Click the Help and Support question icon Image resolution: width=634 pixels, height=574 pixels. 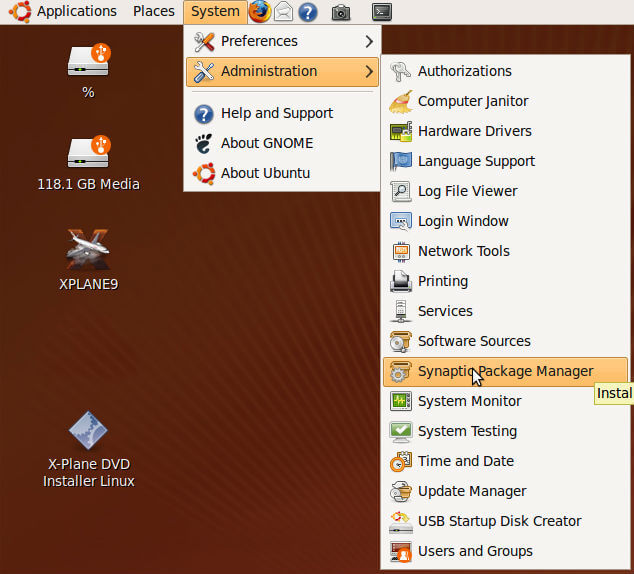pos(204,114)
